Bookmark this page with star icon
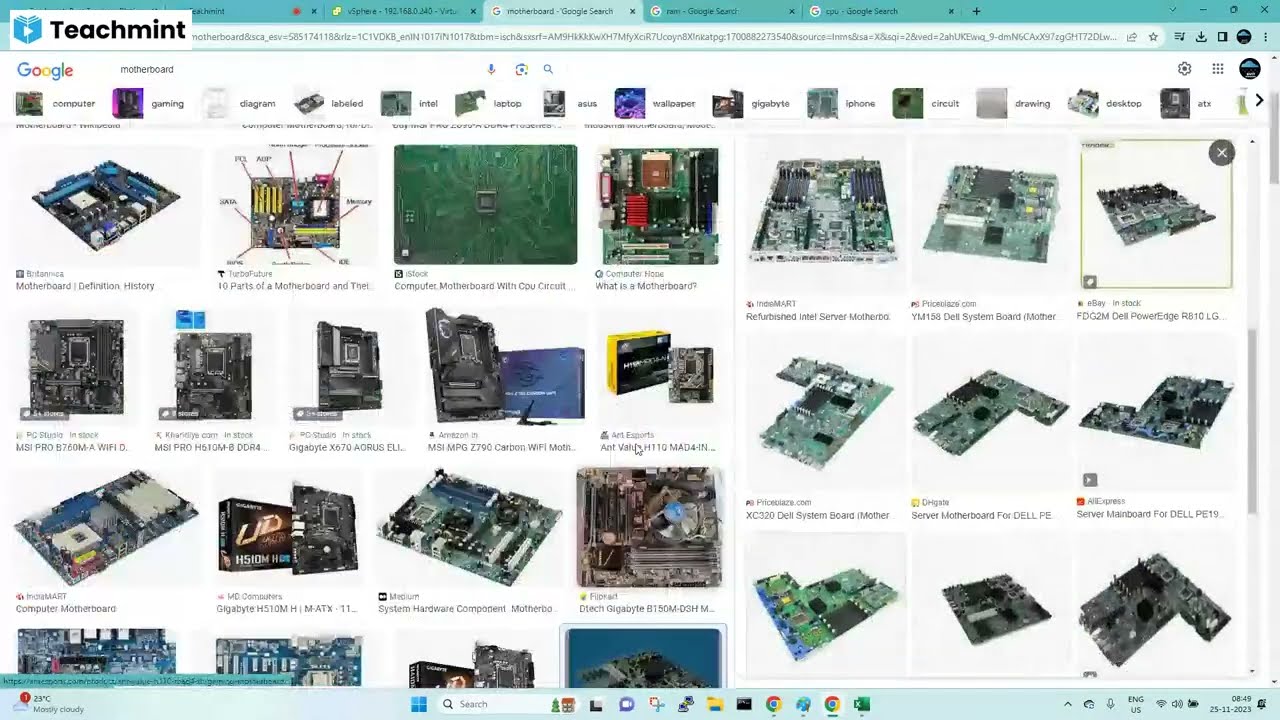This screenshot has height=720, width=1280. (1153, 37)
